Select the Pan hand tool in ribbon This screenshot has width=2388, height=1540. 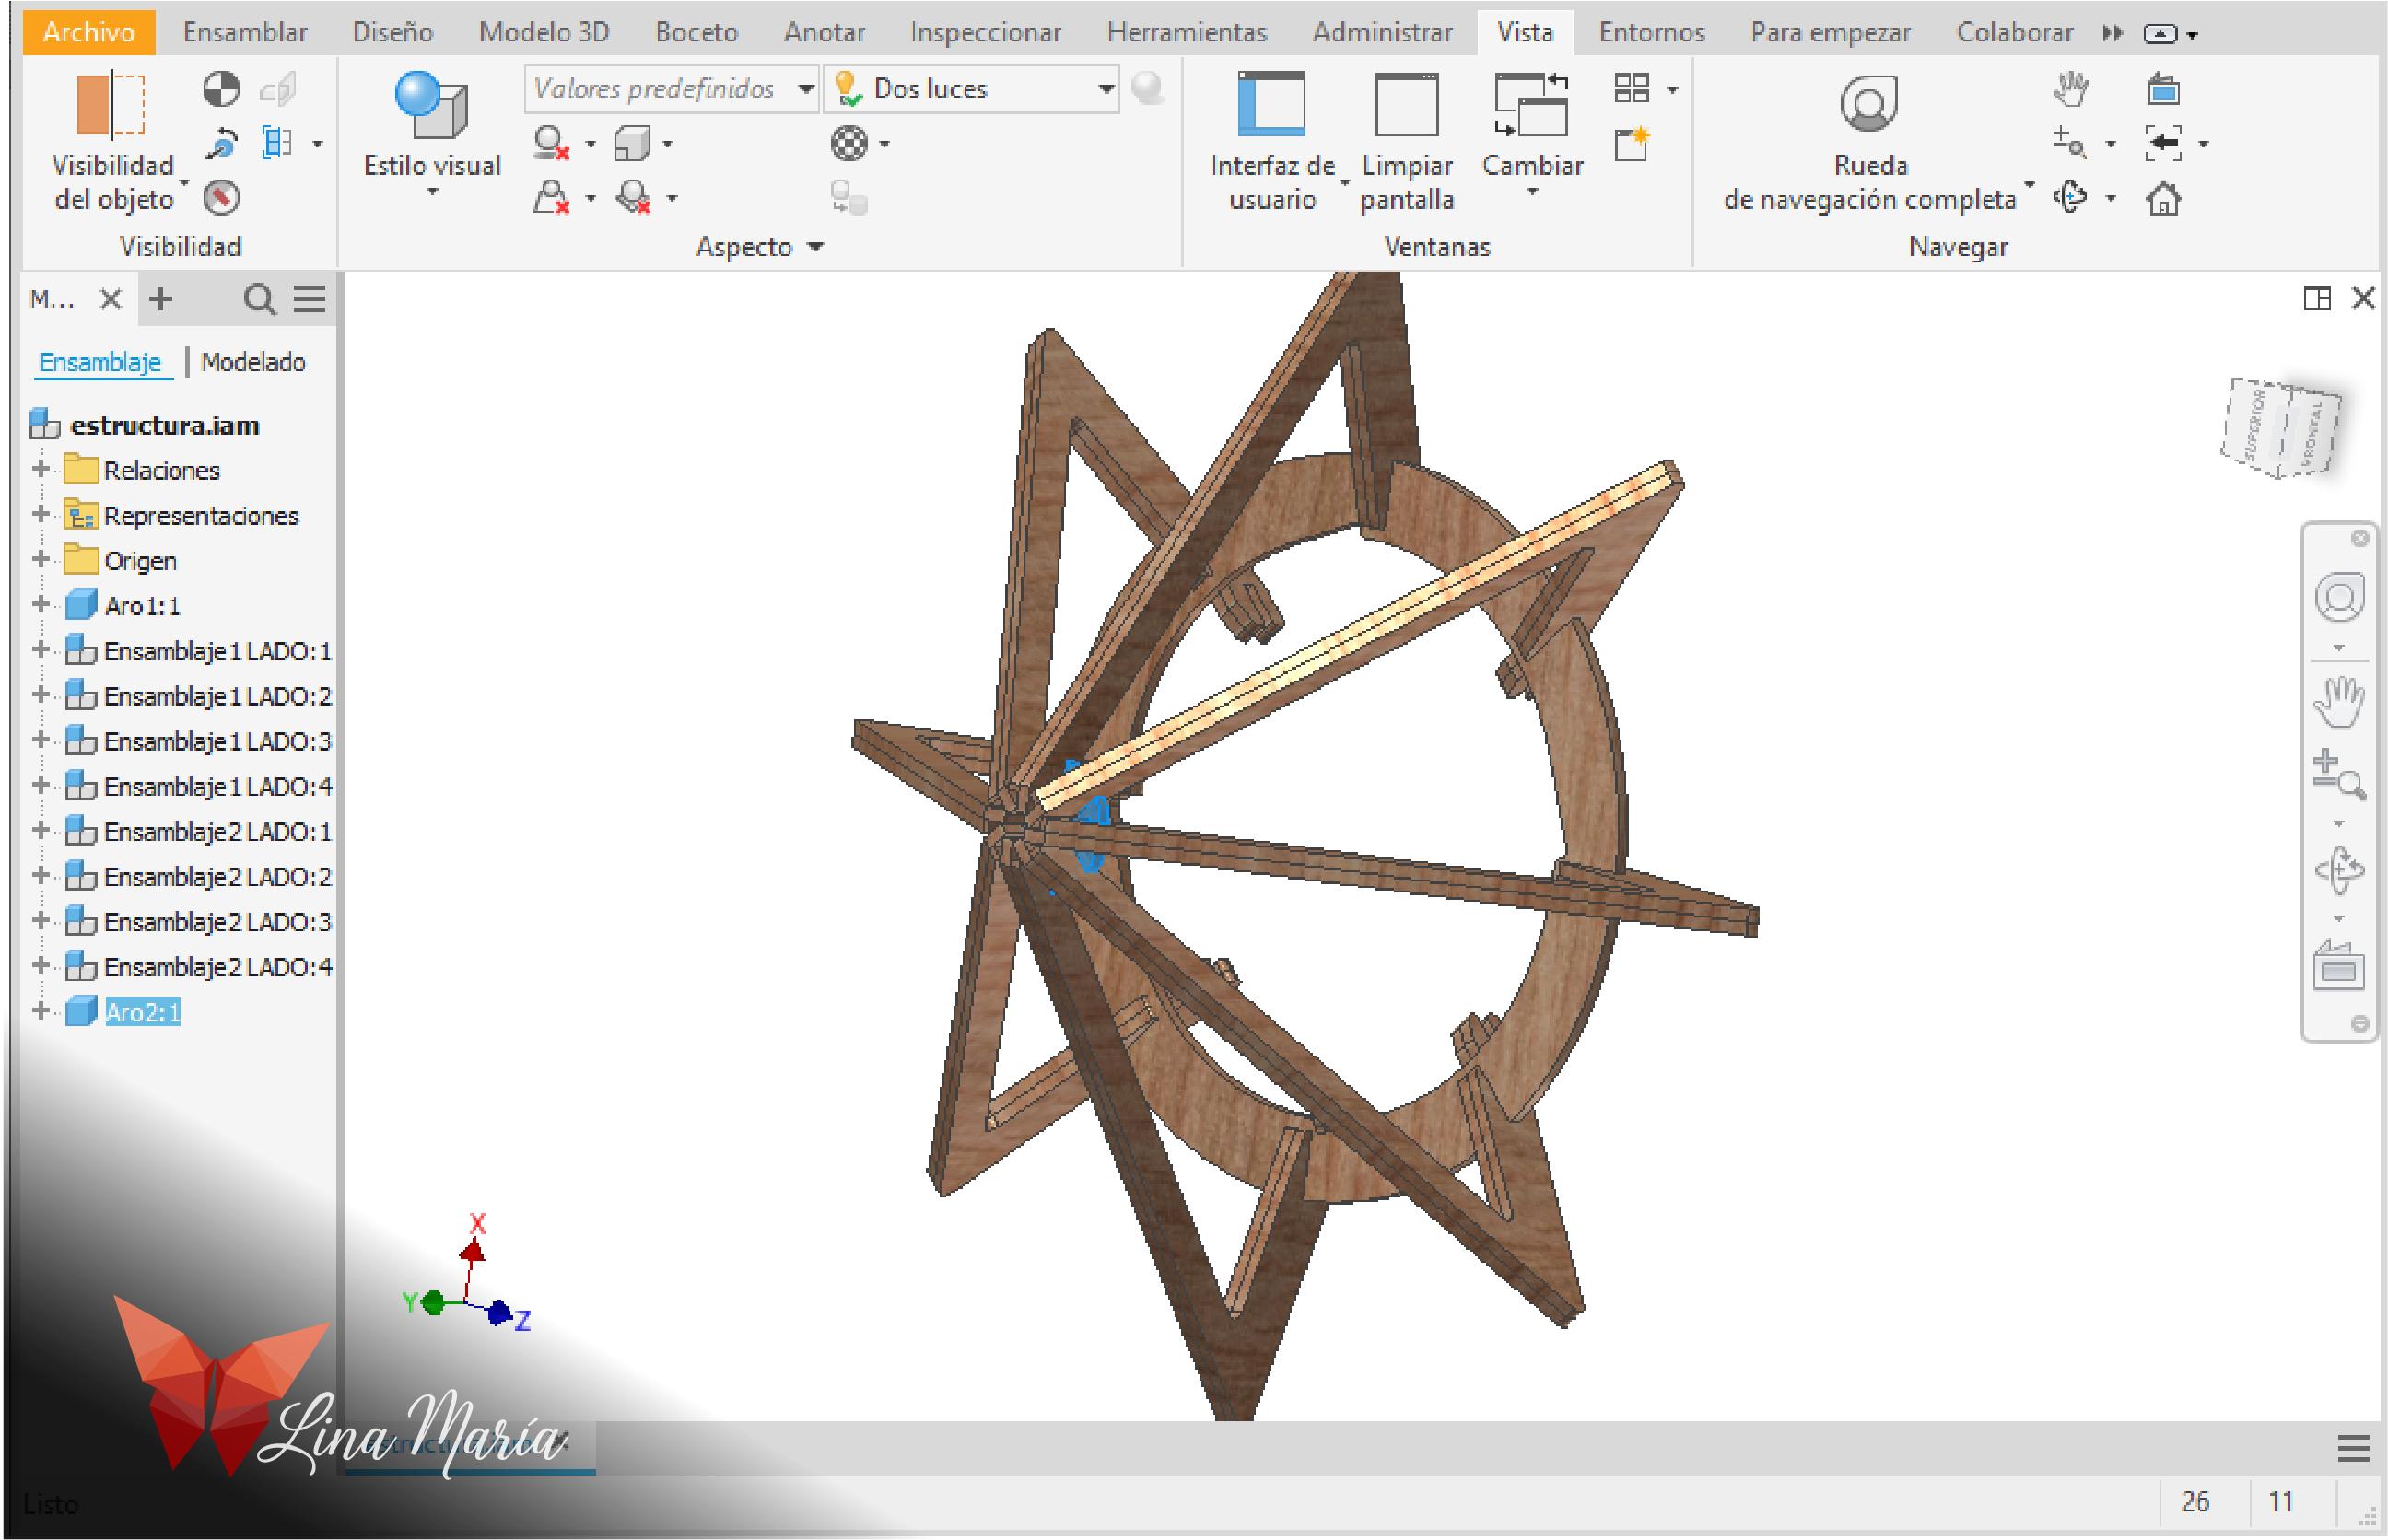[2071, 89]
